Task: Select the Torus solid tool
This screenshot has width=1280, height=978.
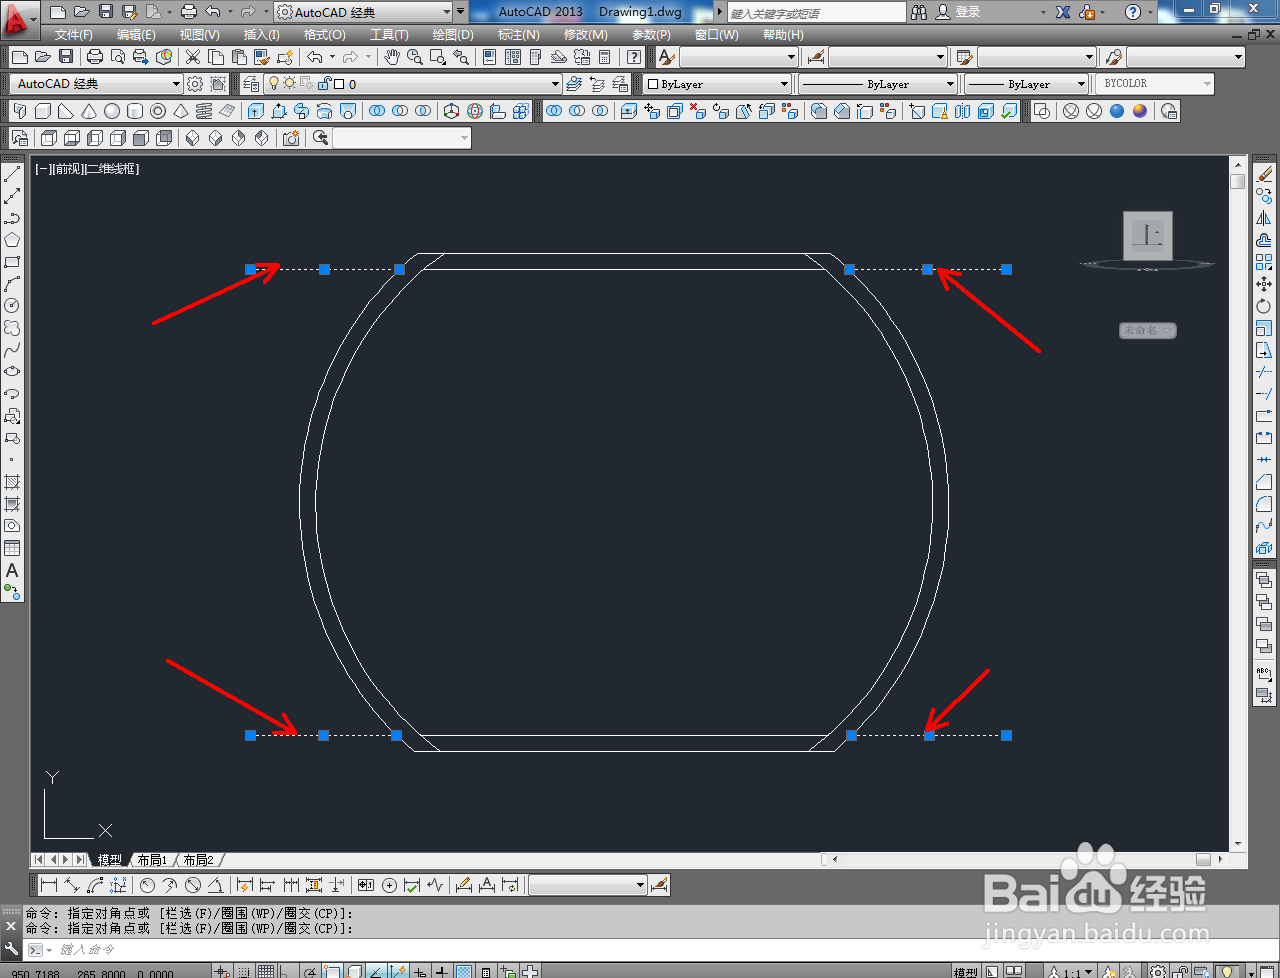Action: click(158, 111)
